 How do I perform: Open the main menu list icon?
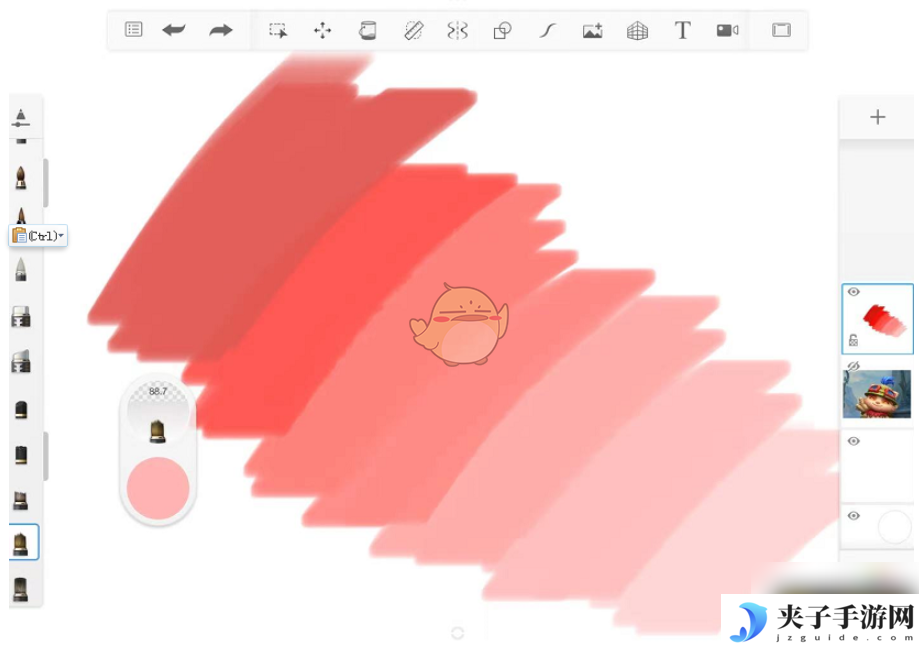(134, 29)
